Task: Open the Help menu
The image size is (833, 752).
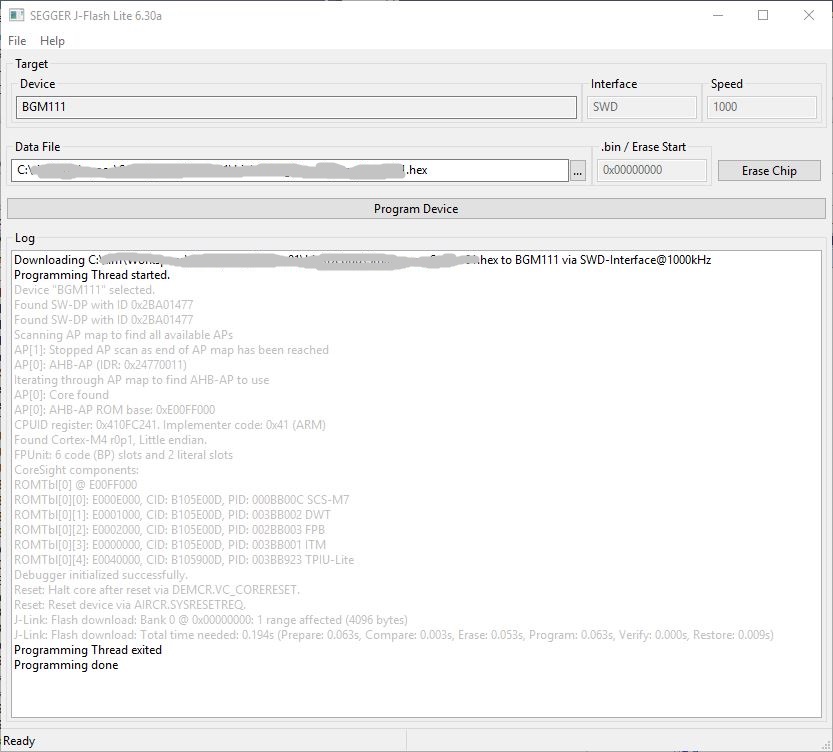Action: click(51, 40)
